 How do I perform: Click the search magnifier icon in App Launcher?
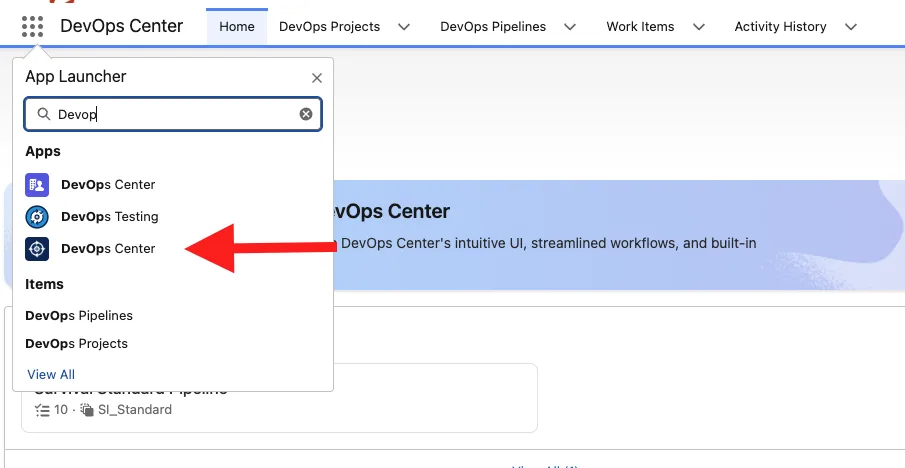44,114
